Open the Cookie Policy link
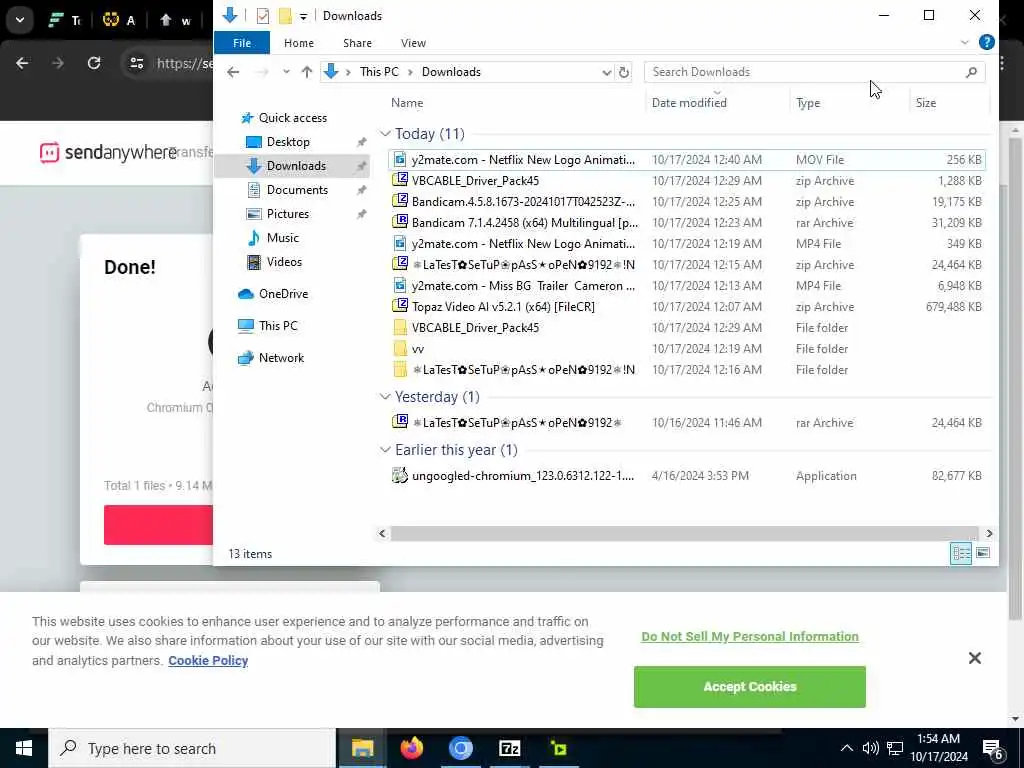1024x768 pixels. coord(208,661)
